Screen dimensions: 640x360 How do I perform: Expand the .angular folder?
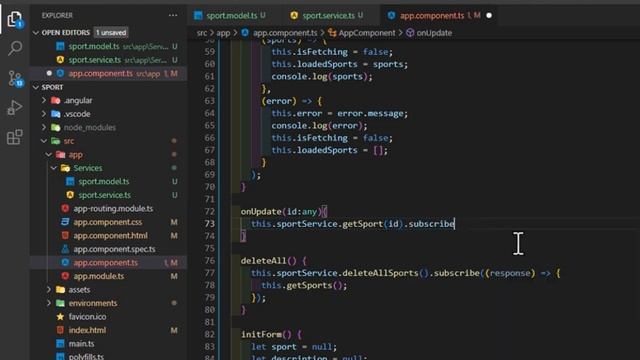pyautogui.click(x=78, y=100)
